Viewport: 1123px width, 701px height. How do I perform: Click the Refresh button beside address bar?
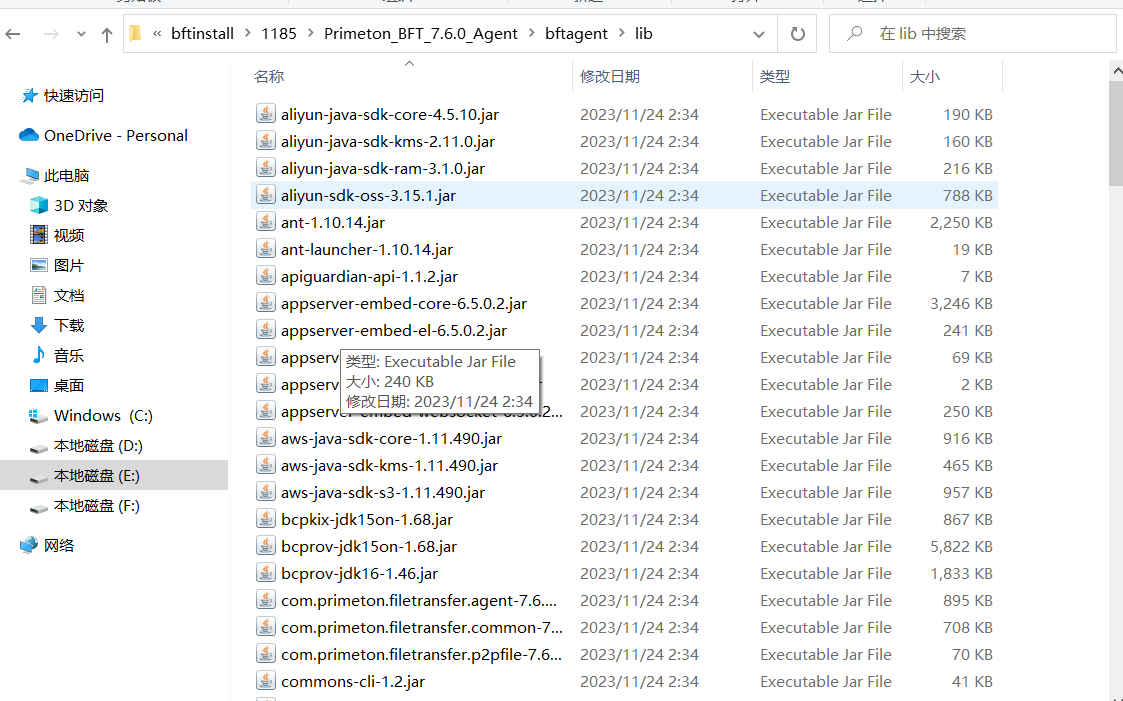(x=797, y=34)
